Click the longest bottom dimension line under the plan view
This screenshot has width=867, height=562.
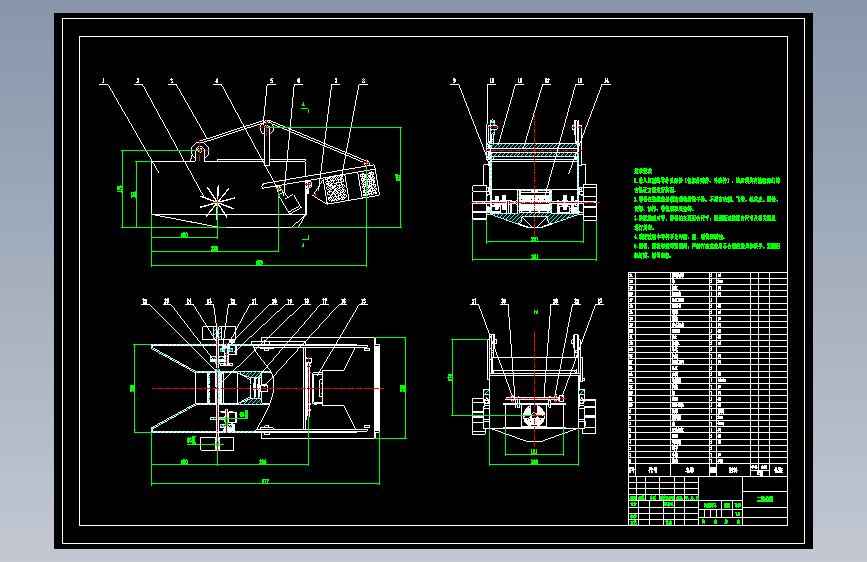pos(265,484)
